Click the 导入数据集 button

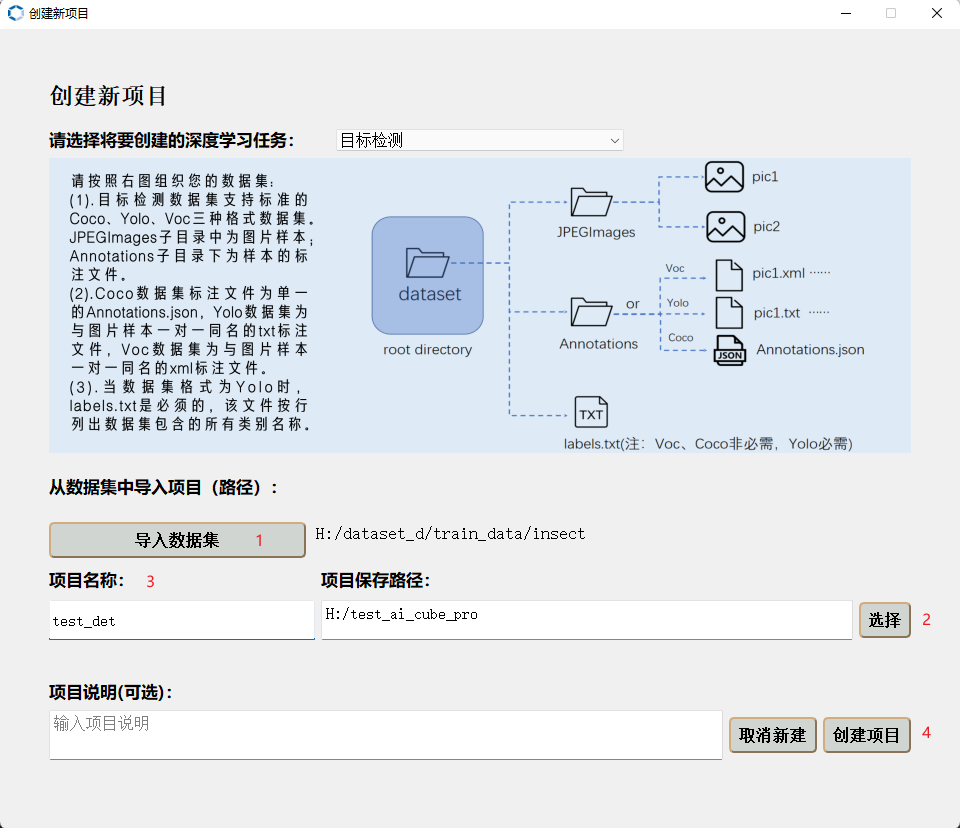[177, 540]
